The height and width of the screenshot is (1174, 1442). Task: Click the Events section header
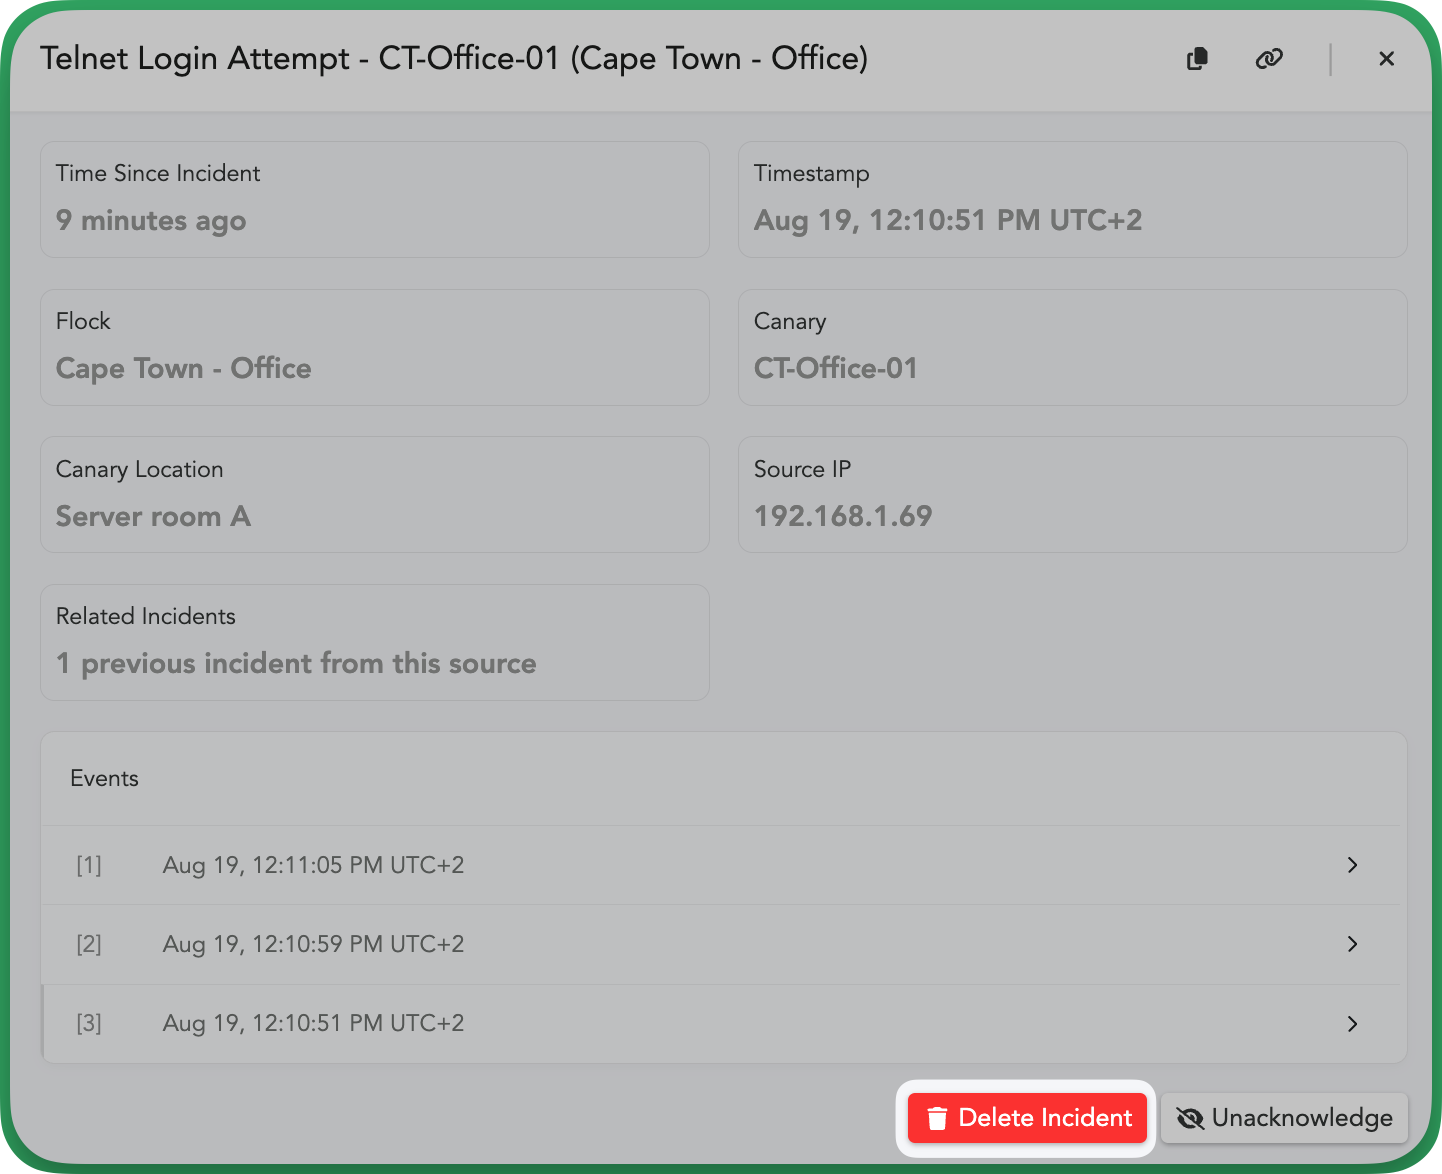click(x=104, y=778)
